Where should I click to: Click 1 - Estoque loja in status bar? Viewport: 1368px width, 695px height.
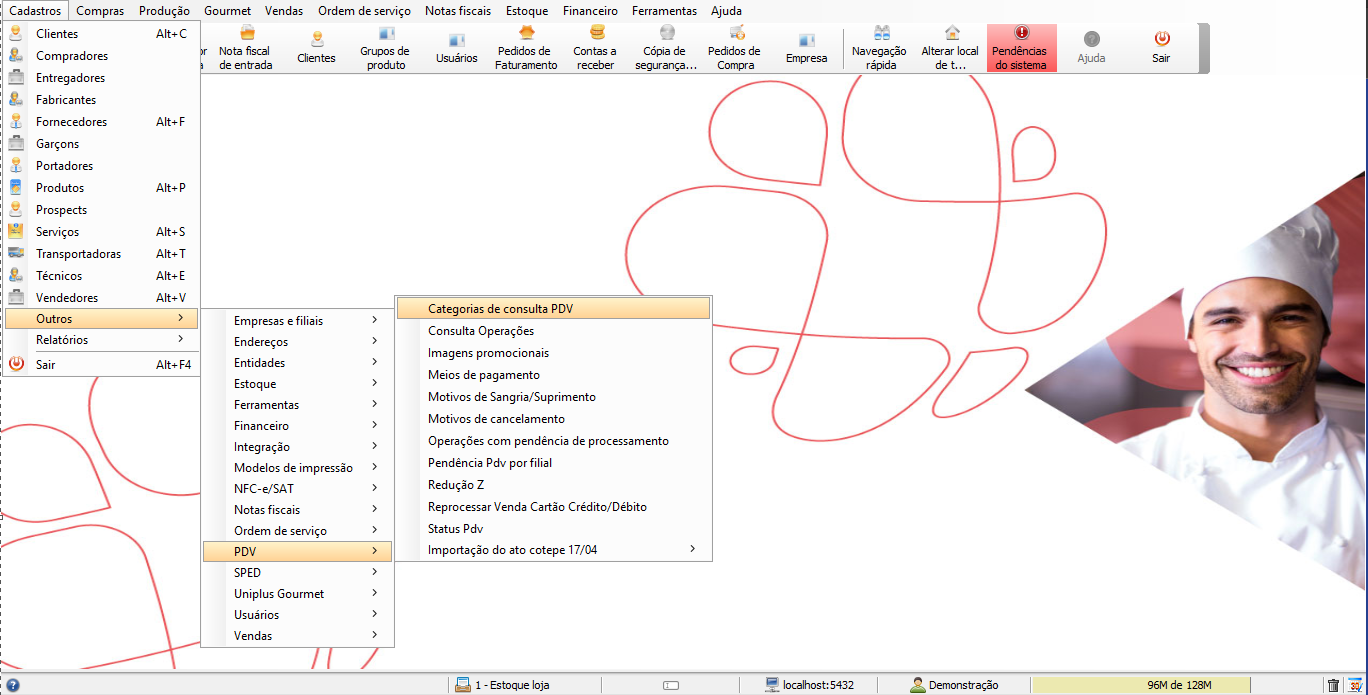click(503, 685)
